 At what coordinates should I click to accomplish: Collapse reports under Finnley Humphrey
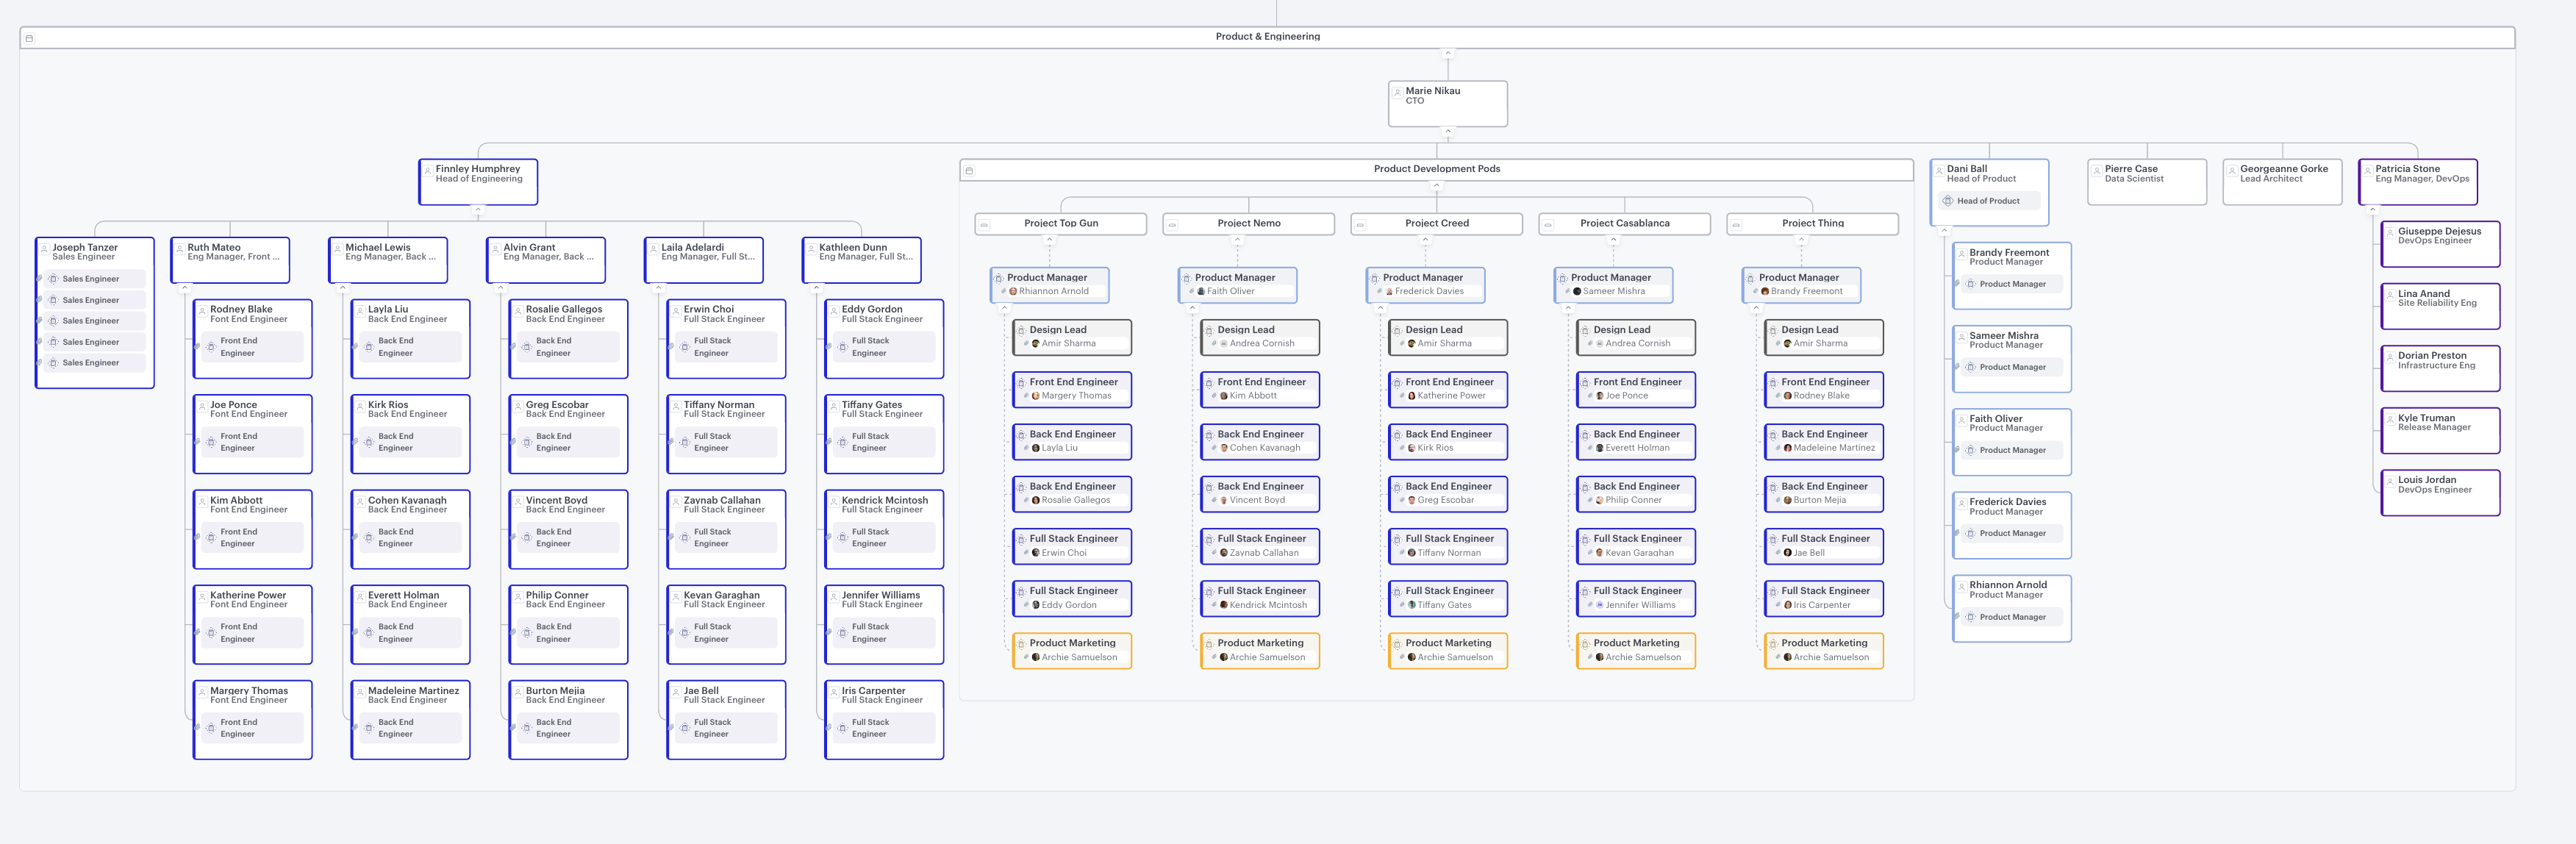478,210
